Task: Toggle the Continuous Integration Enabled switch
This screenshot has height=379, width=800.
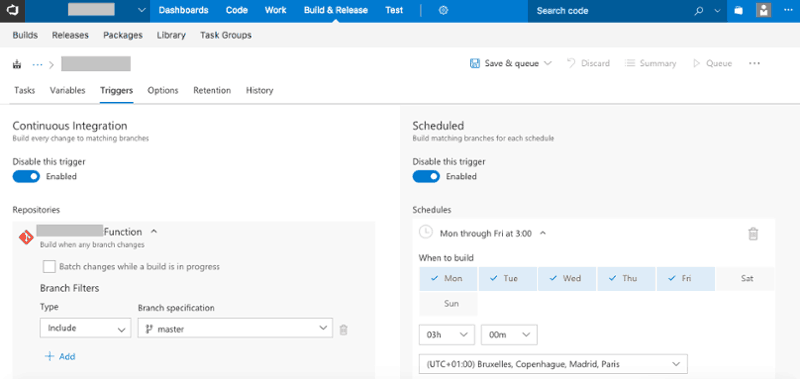Action: point(26,176)
